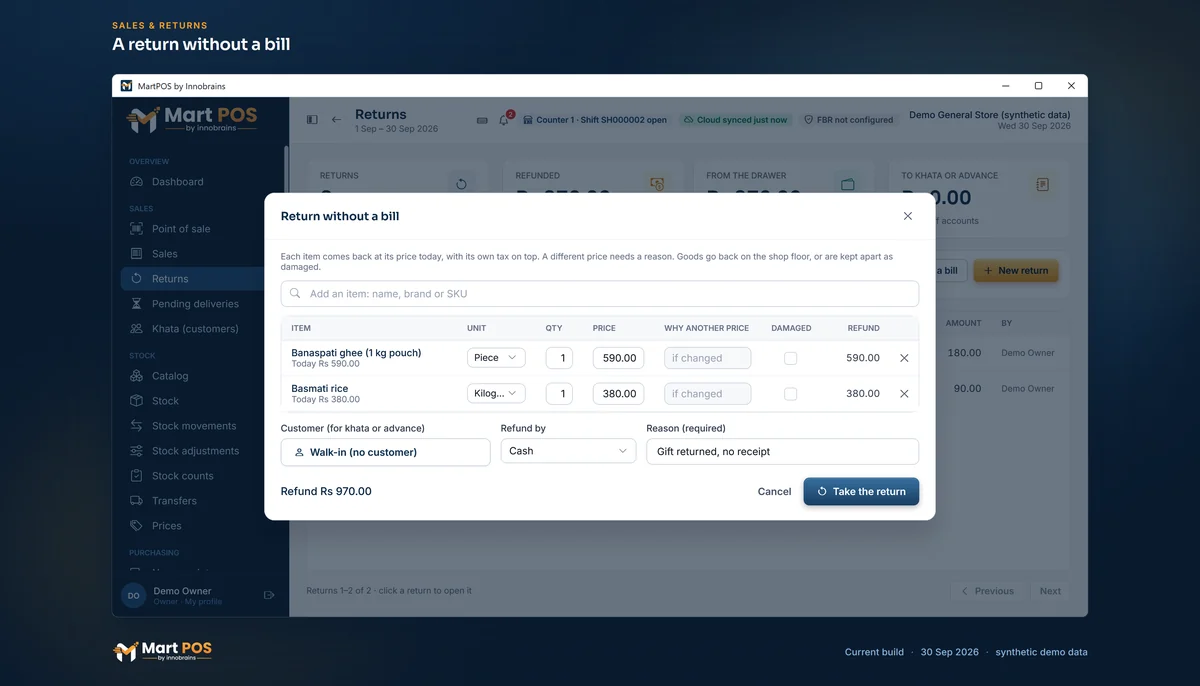Click the Prices tag icon
Image resolution: width=1200 pixels, height=686 pixels.
pyautogui.click(x=136, y=526)
